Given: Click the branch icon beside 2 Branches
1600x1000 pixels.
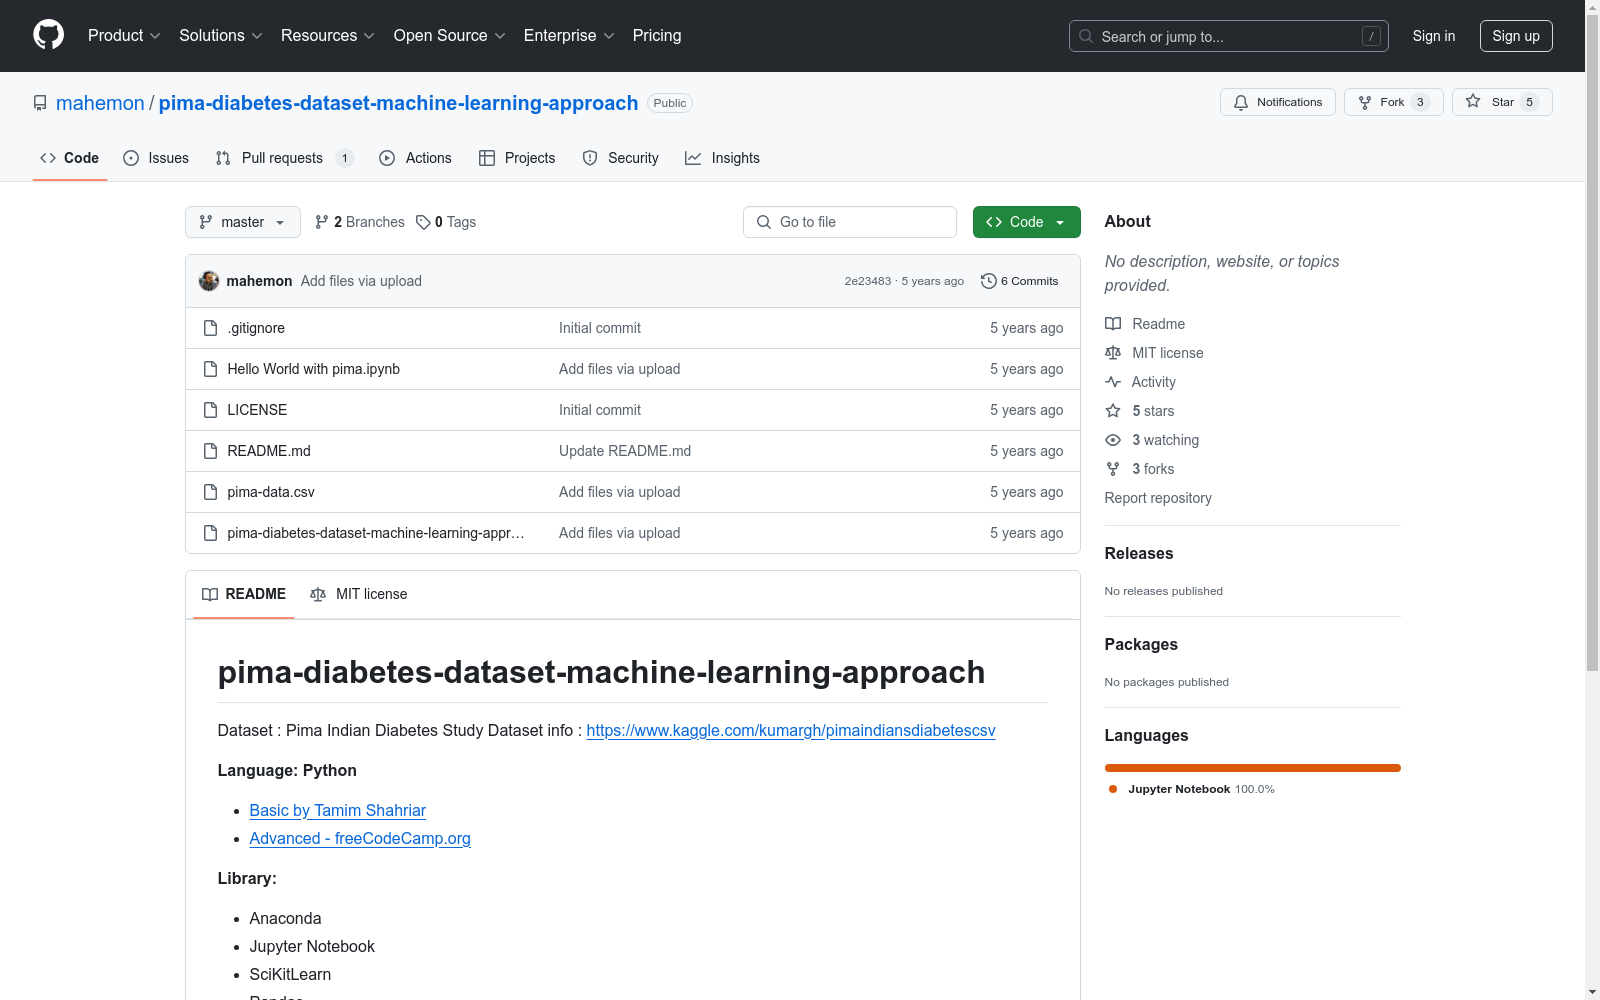Looking at the screenshot, I should [x=322, y=222].
